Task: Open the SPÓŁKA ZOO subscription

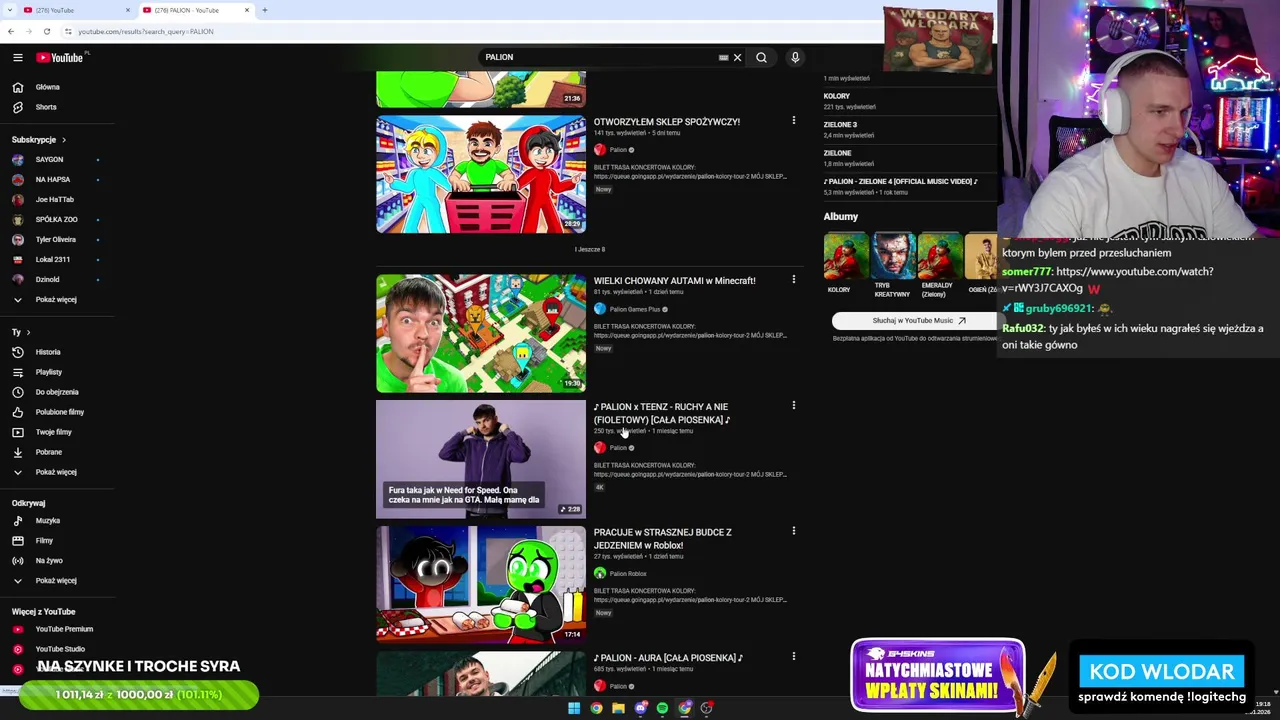Action: [x=56, y=220]
